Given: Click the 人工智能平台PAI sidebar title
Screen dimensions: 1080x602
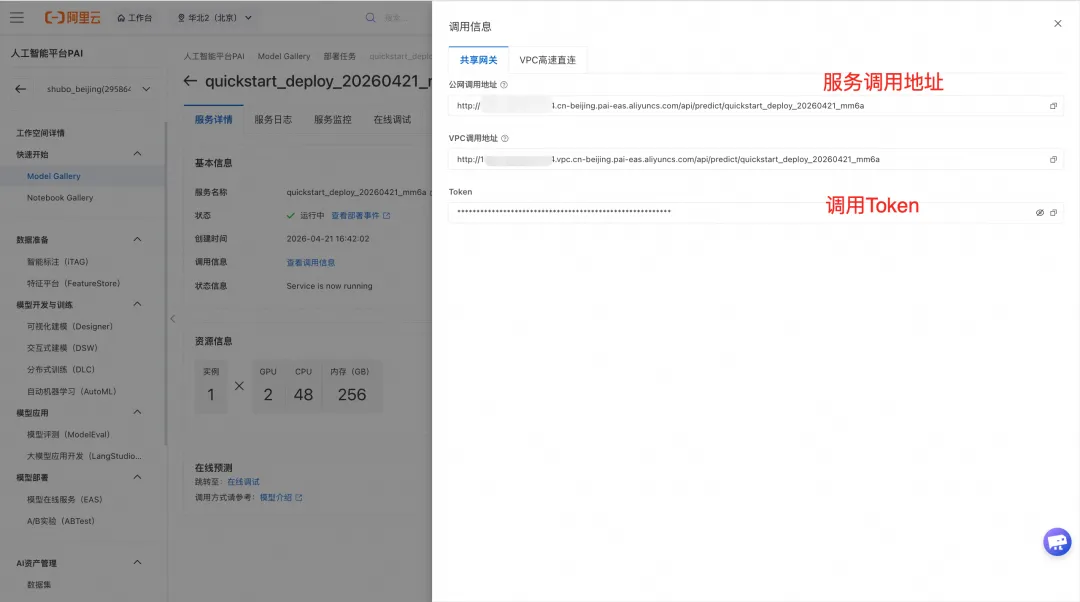Looking at the screenshot, I should click(47, 53).
